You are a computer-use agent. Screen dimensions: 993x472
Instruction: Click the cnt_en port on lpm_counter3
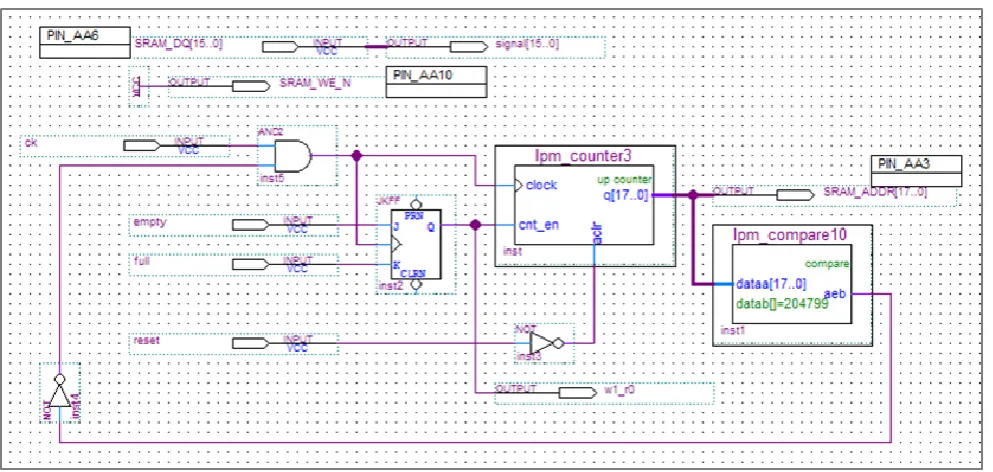click(x=538, y=224)
